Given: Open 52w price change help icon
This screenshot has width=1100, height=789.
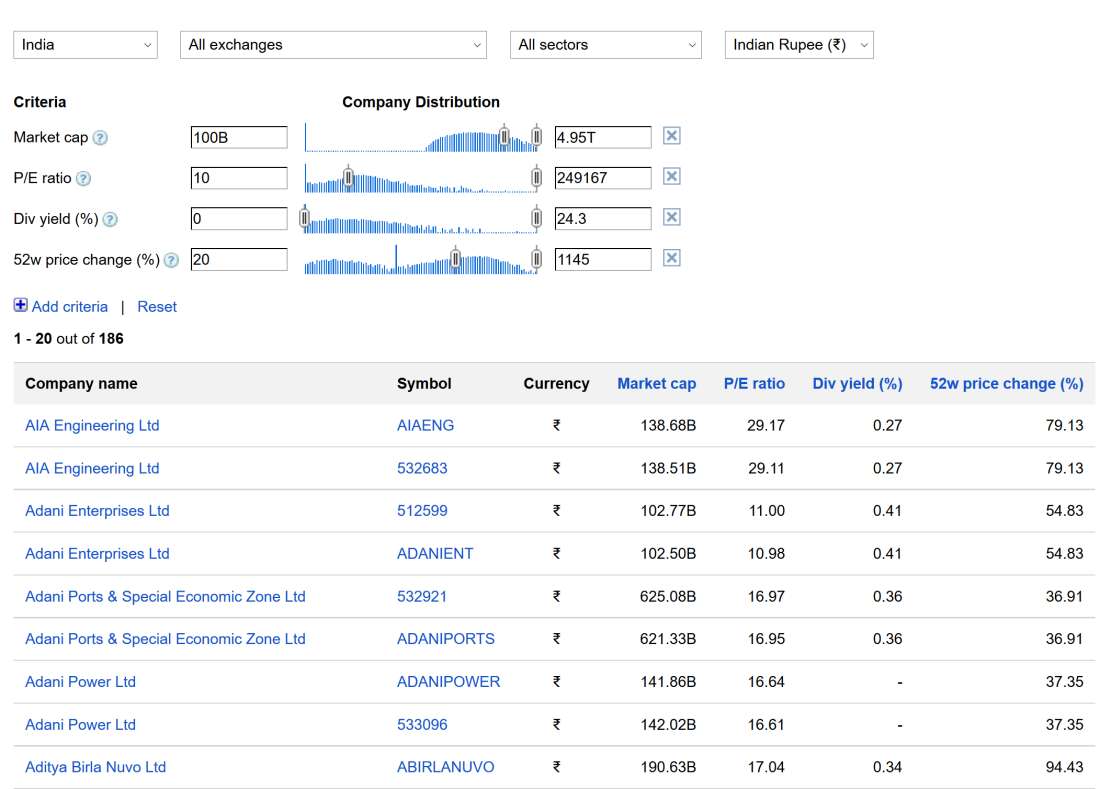Looking at the screenshot, I should (x=171, y=261).
